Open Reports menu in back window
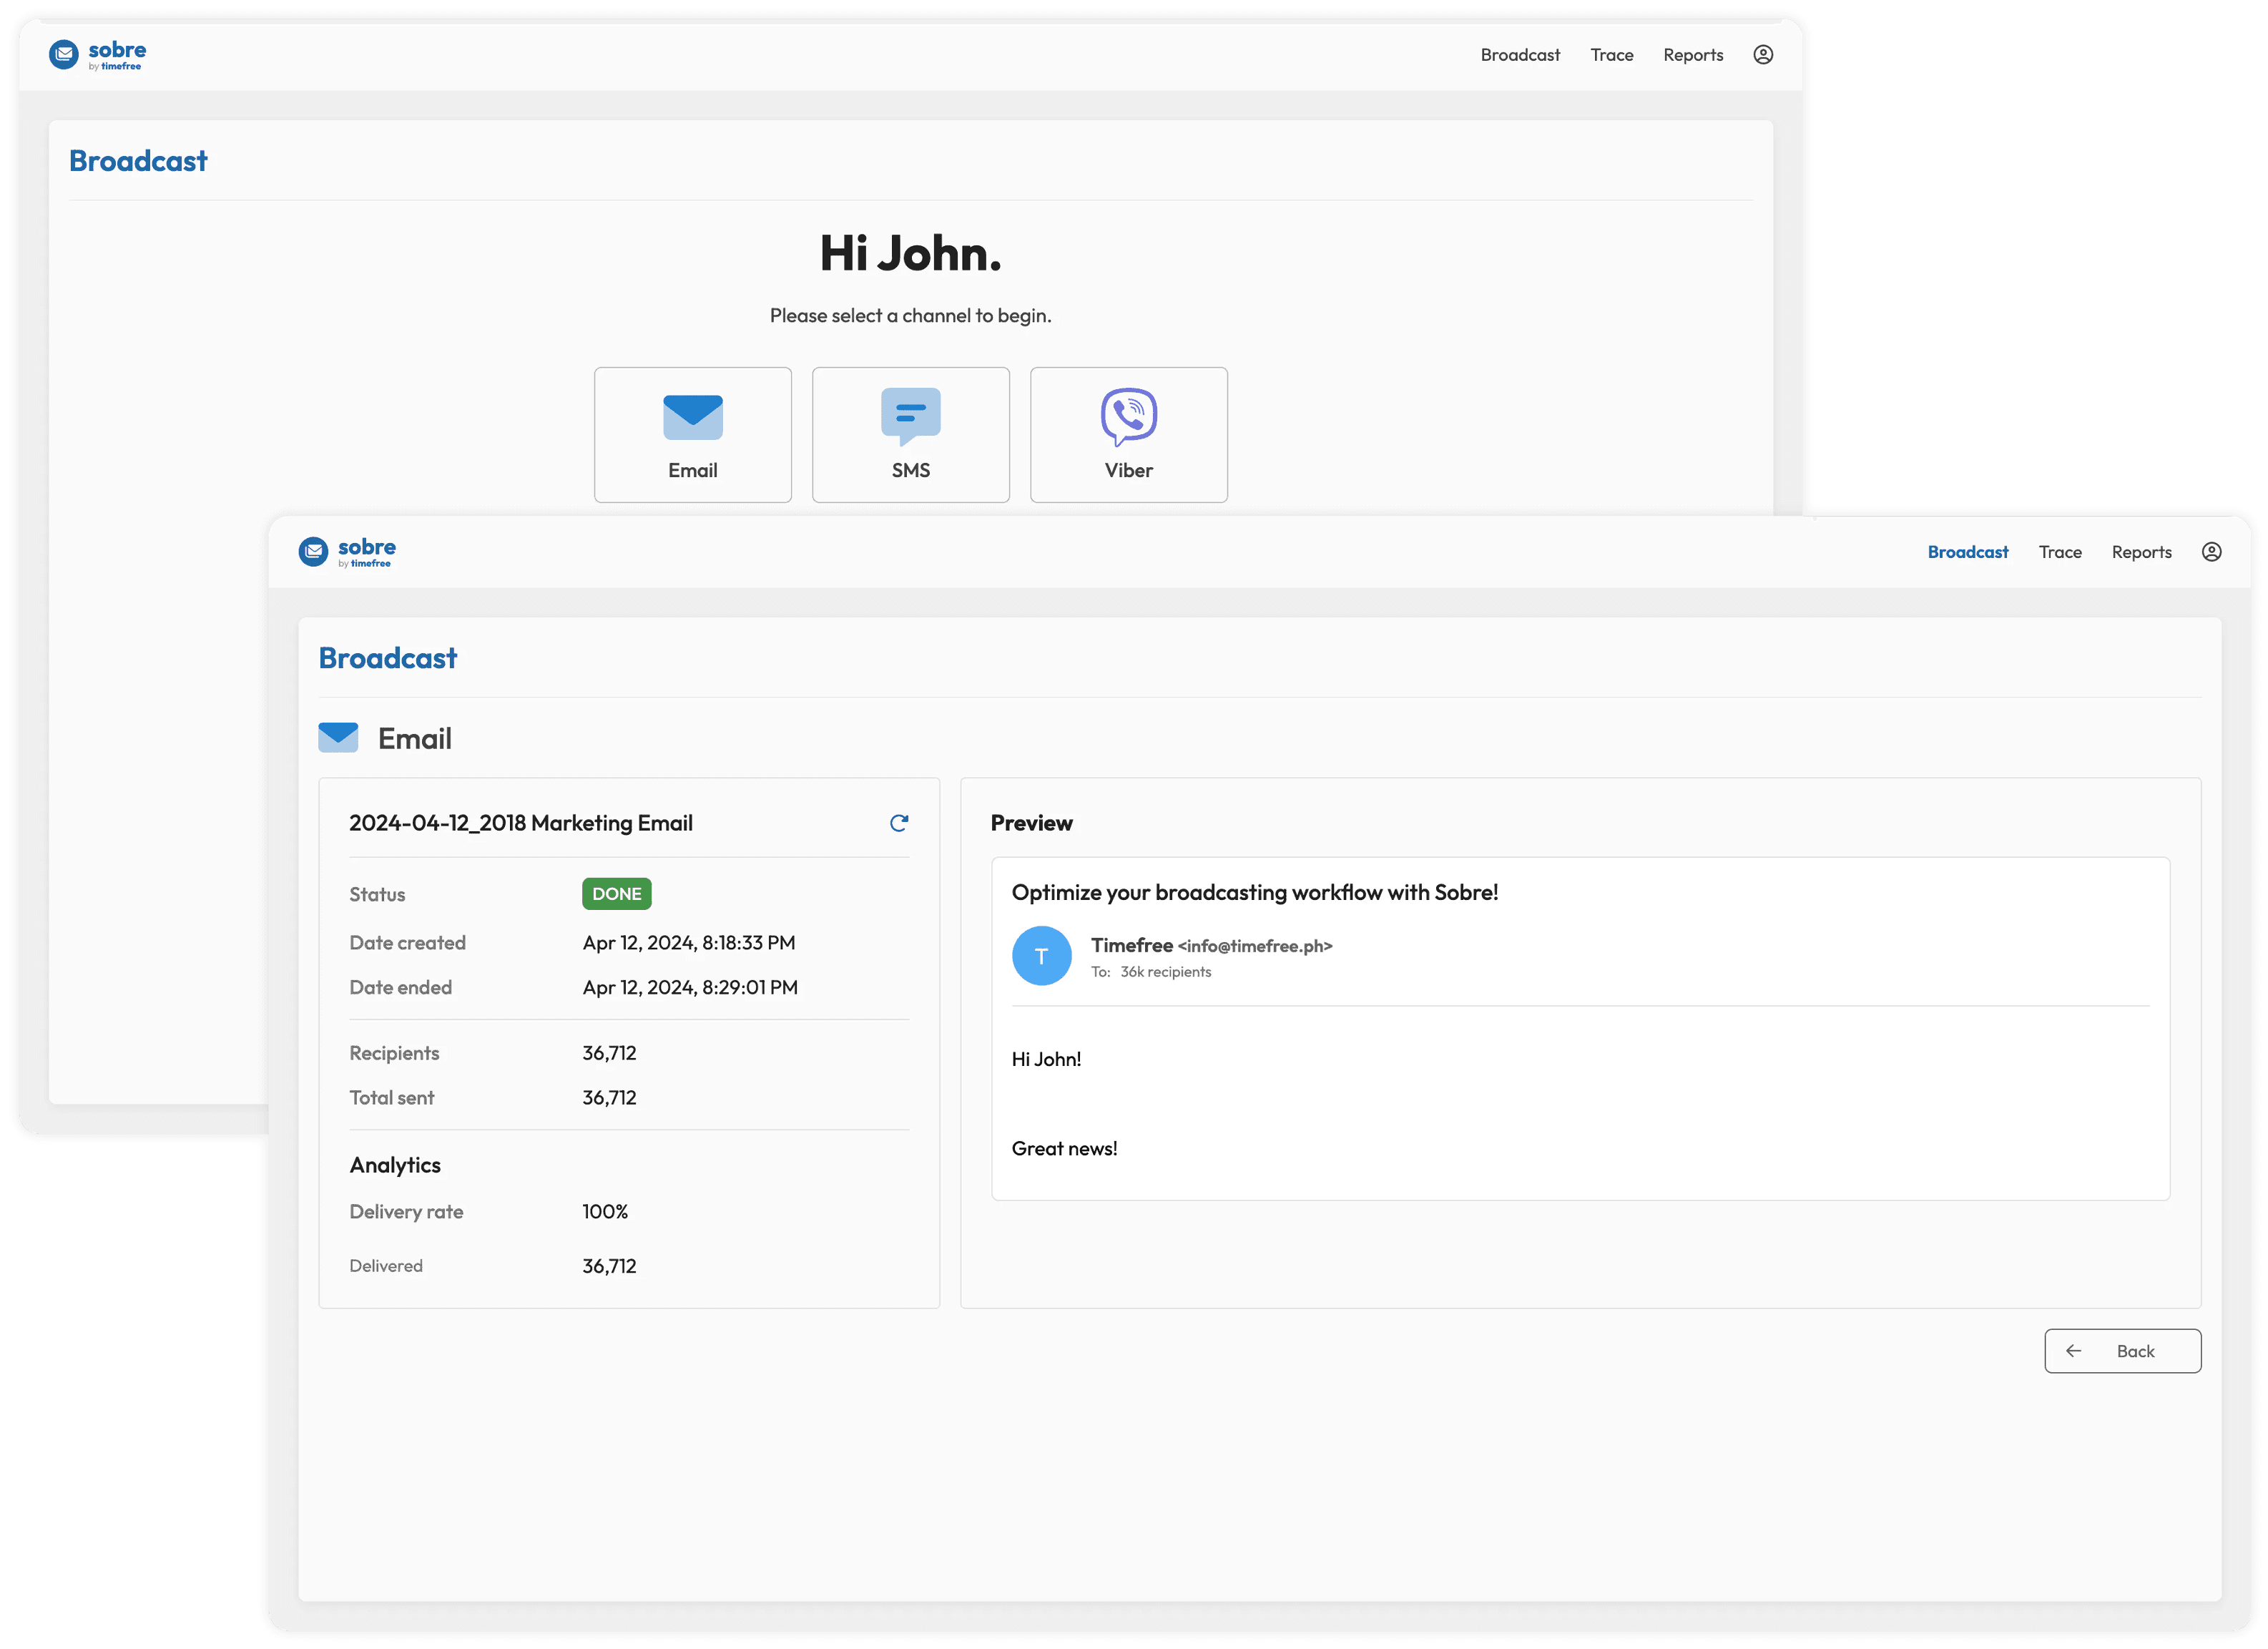This screenshot has height=1649, width=2268. [1692, 55]
